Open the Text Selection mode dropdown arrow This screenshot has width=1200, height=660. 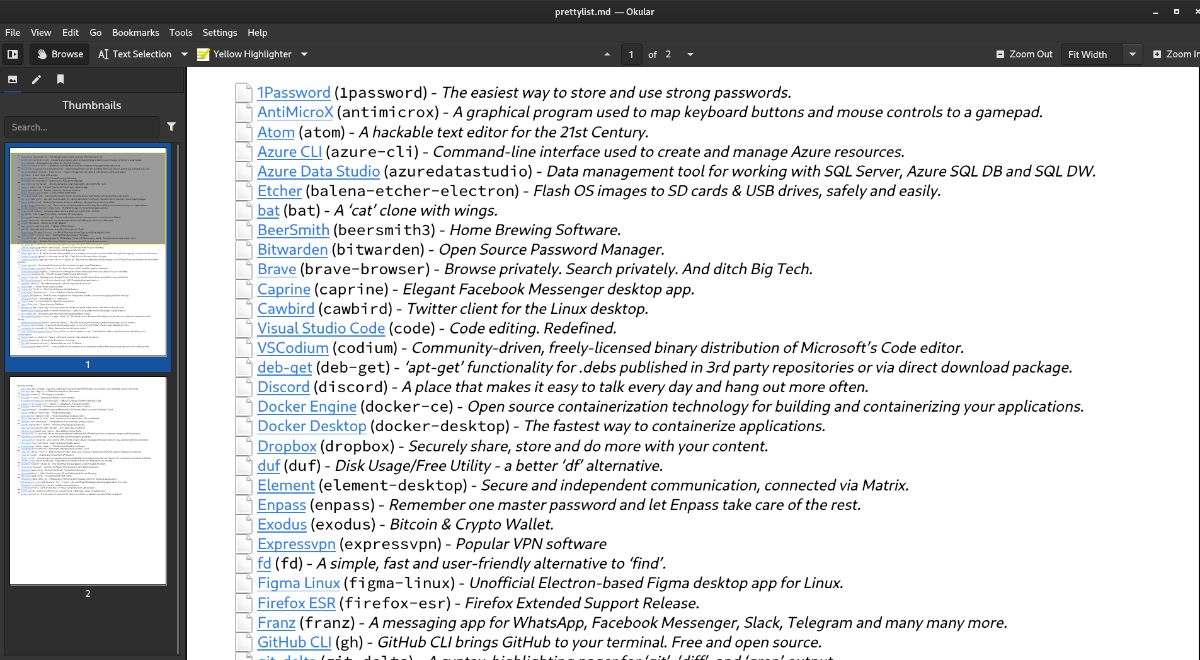click(x=184, y=54)
